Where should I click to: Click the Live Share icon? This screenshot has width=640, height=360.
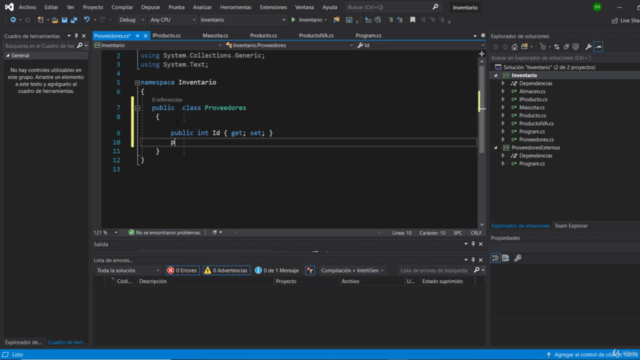[615, 20]
